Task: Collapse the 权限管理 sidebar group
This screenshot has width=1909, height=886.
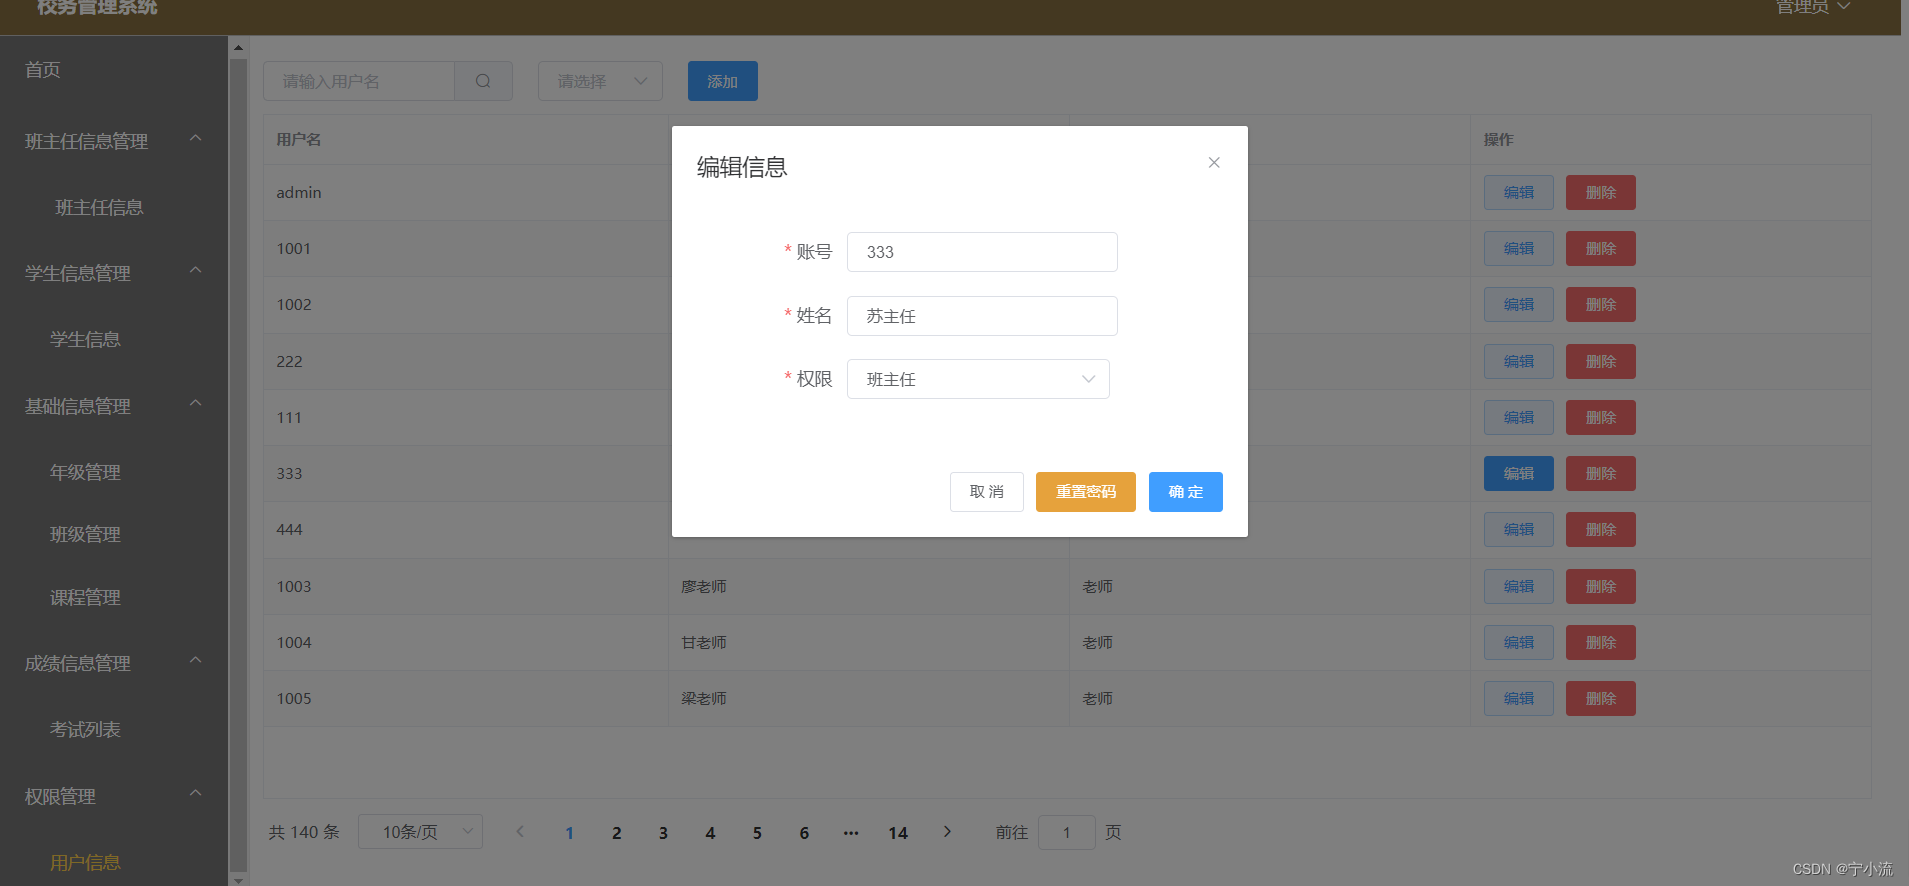Action: [196, 794]
